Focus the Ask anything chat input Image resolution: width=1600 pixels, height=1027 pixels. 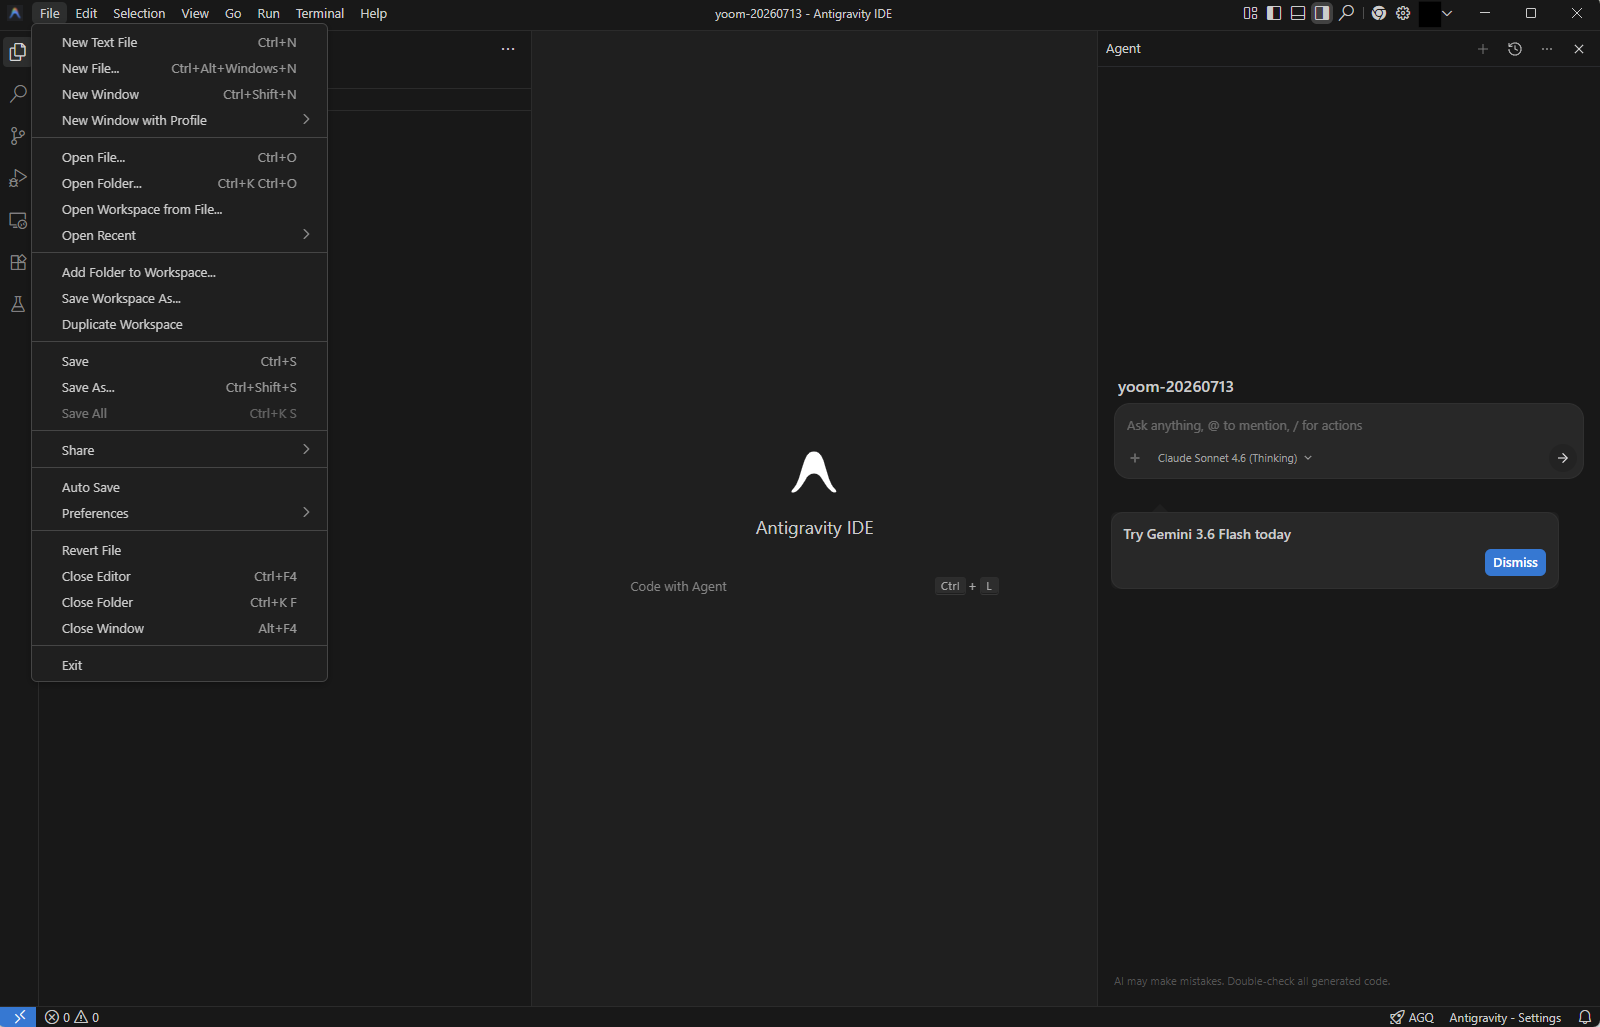[1348, 426]
